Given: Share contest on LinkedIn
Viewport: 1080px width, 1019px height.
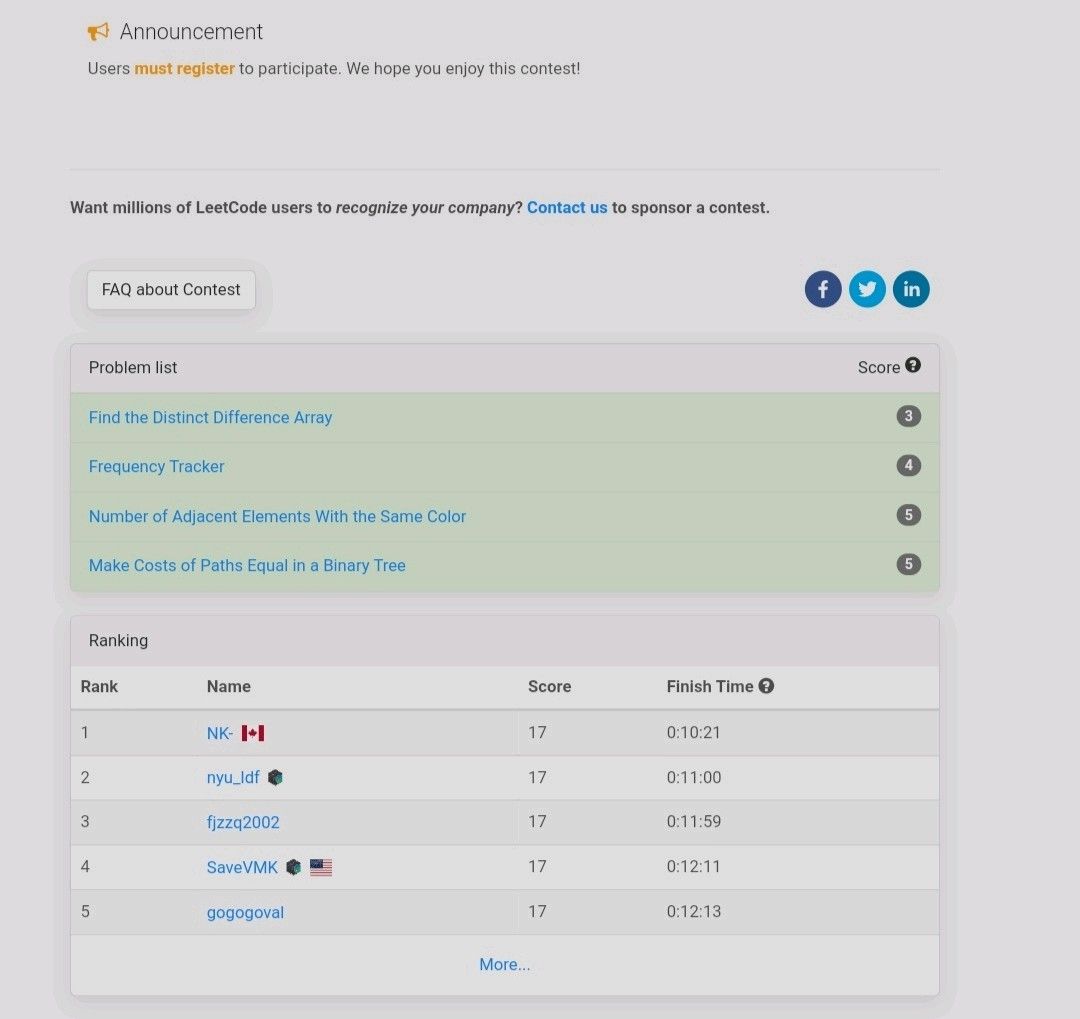Looking at the screenshot, I should click(911, 290).
